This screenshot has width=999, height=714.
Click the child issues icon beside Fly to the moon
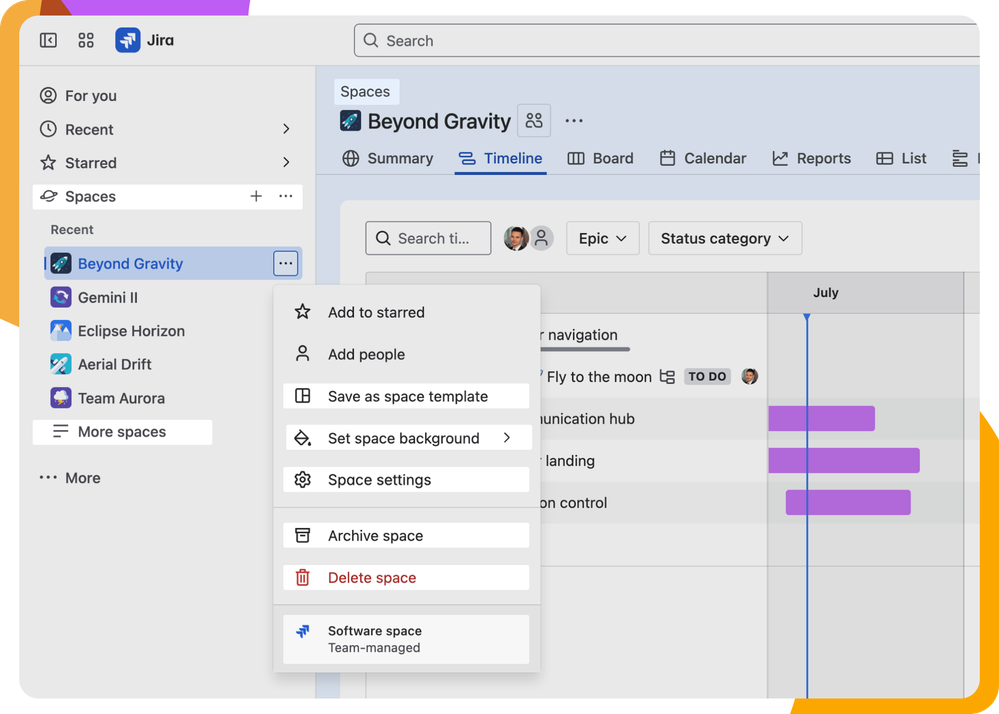667,376
